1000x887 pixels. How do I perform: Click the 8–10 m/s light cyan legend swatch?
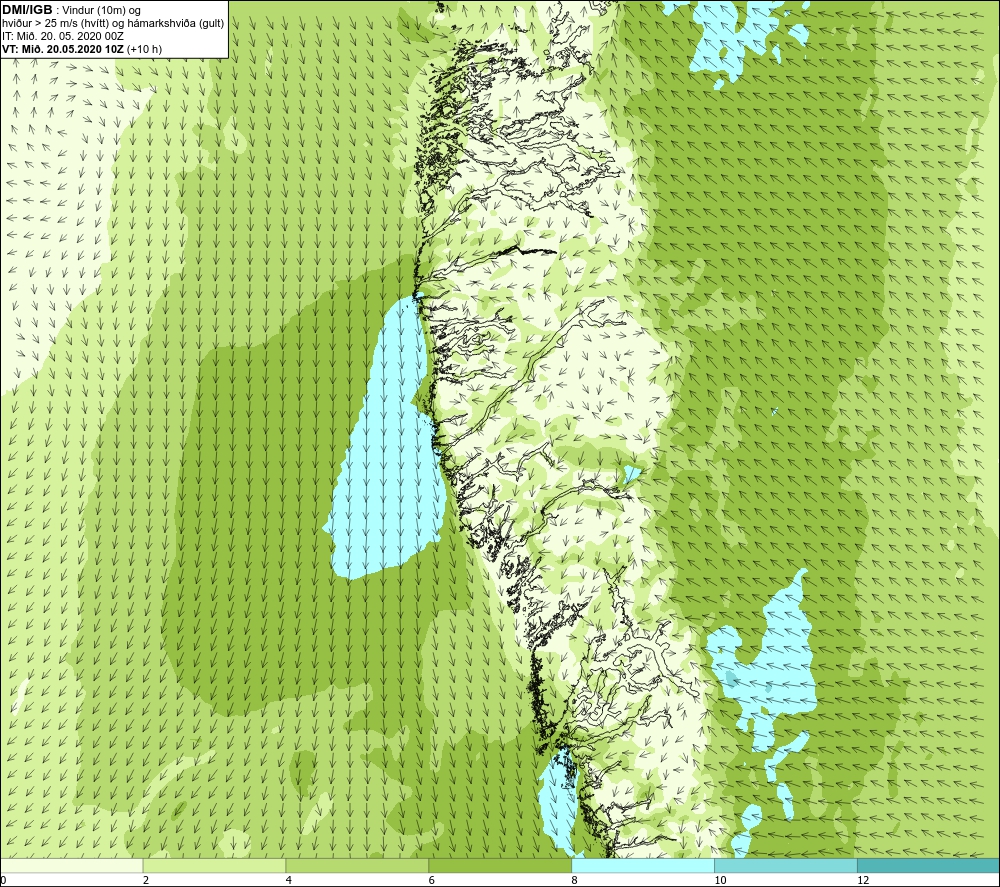(x=643, y=865)
